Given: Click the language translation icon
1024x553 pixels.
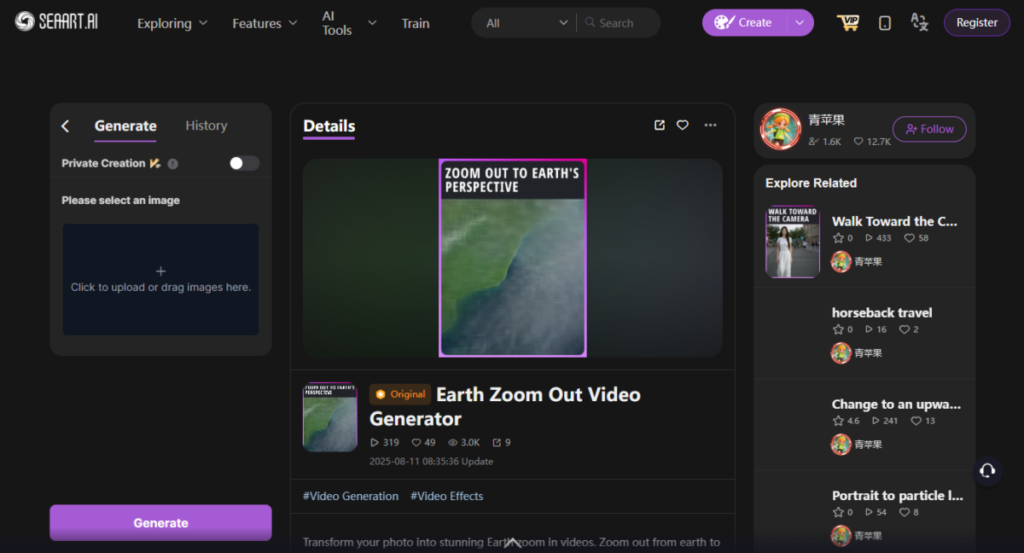Looking at the screenshot, I should (x=919, y=23).
